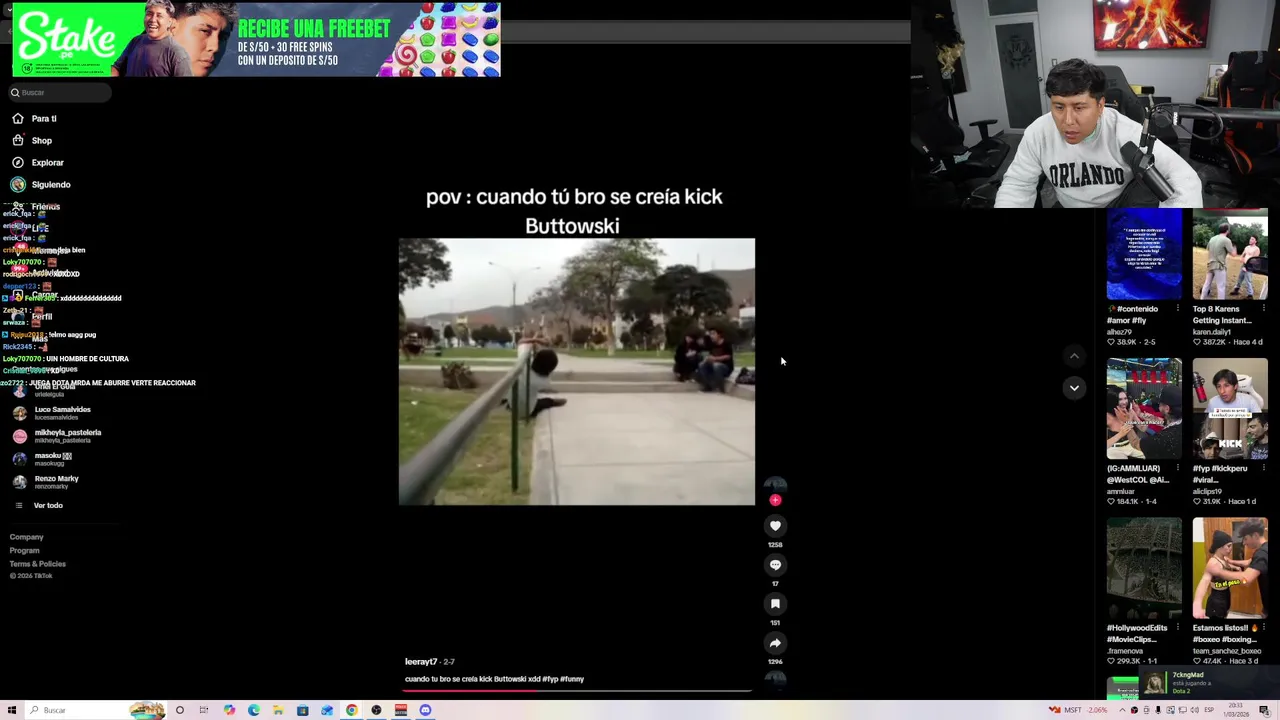Open the Stake freebet banner ad
1280x720 pixels.
pos(256,40)
